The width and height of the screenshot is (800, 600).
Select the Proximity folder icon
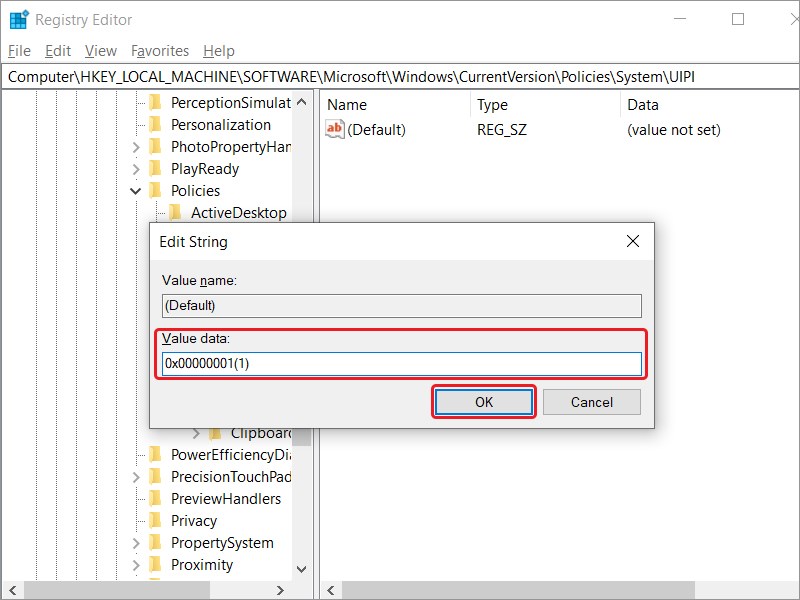pyautogui.click(x=155, y=564)
